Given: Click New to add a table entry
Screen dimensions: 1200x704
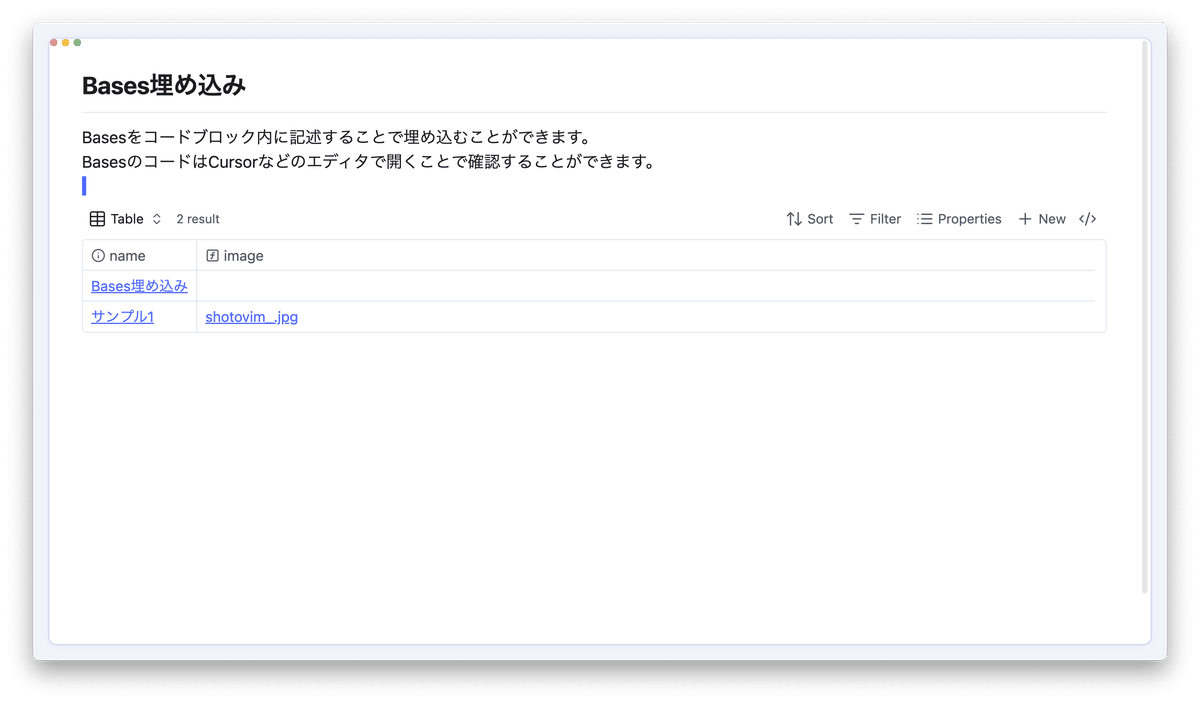Looking at the screenshot, I should (1051, 218).
